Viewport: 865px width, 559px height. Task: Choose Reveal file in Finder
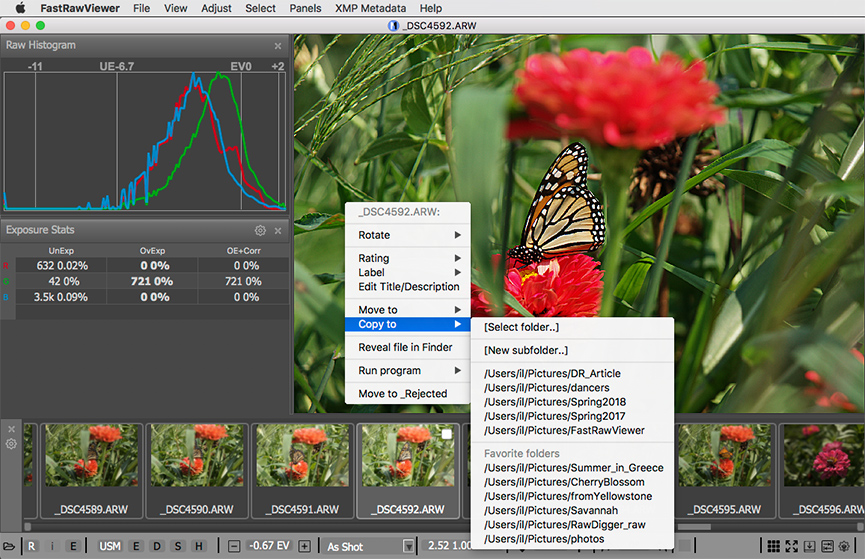pyautogui.click(x=405, y=348)
